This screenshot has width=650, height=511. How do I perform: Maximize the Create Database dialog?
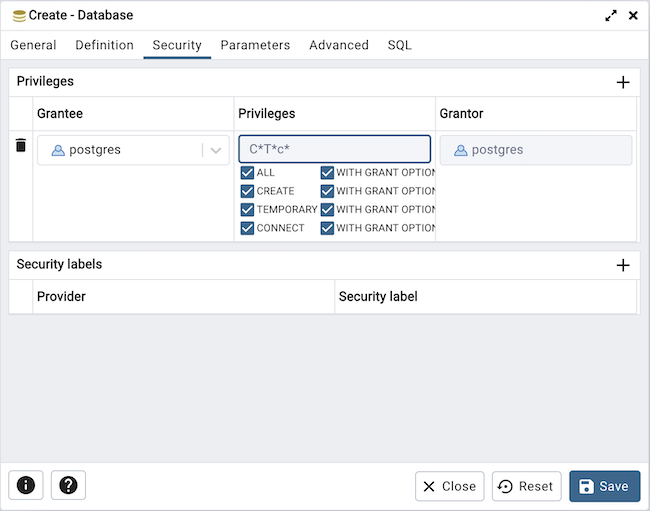click(x=611, y=16)
